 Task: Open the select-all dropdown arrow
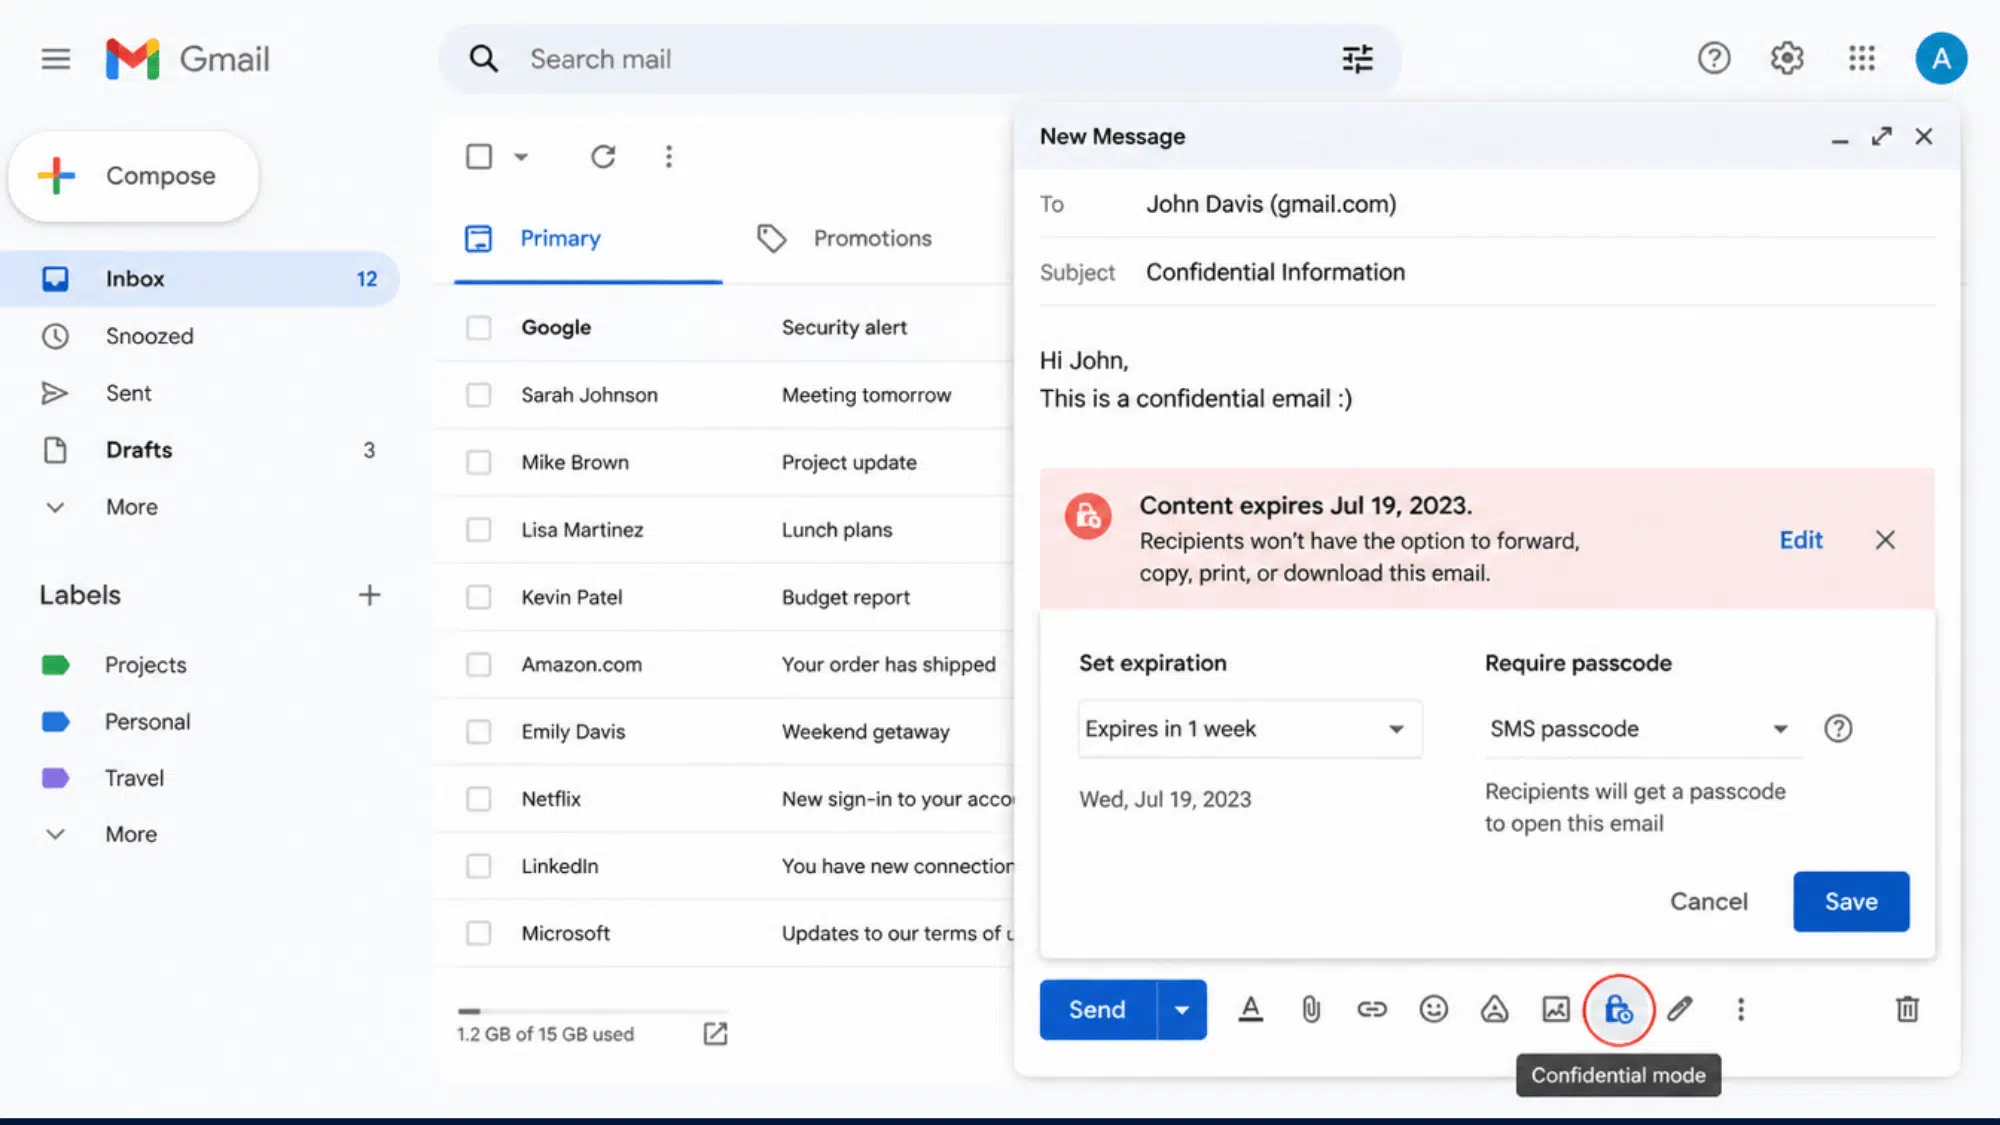pos(521,157)
